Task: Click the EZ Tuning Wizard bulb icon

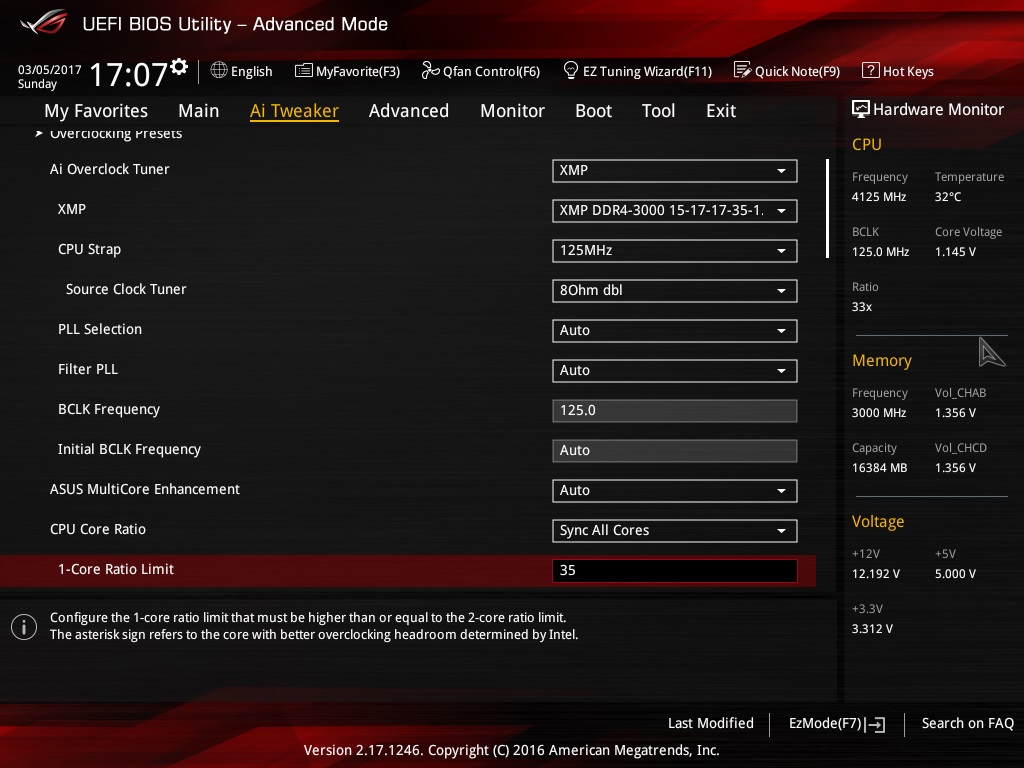Action: click(570, 70)
